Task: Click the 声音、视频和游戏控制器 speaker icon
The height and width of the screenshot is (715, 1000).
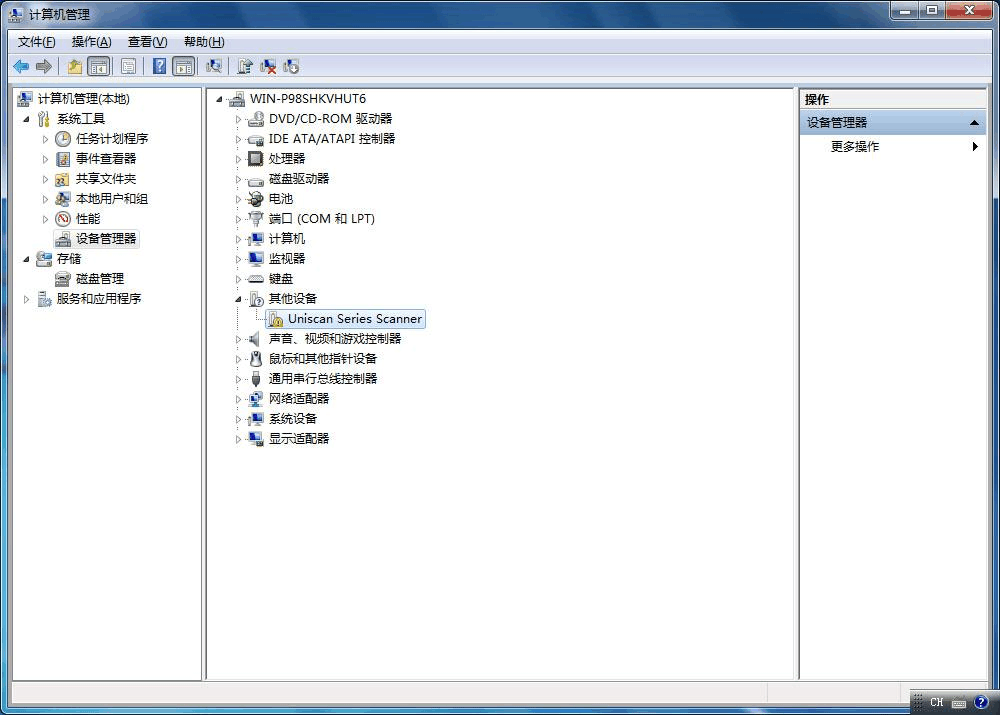Action: click(256, 339)
